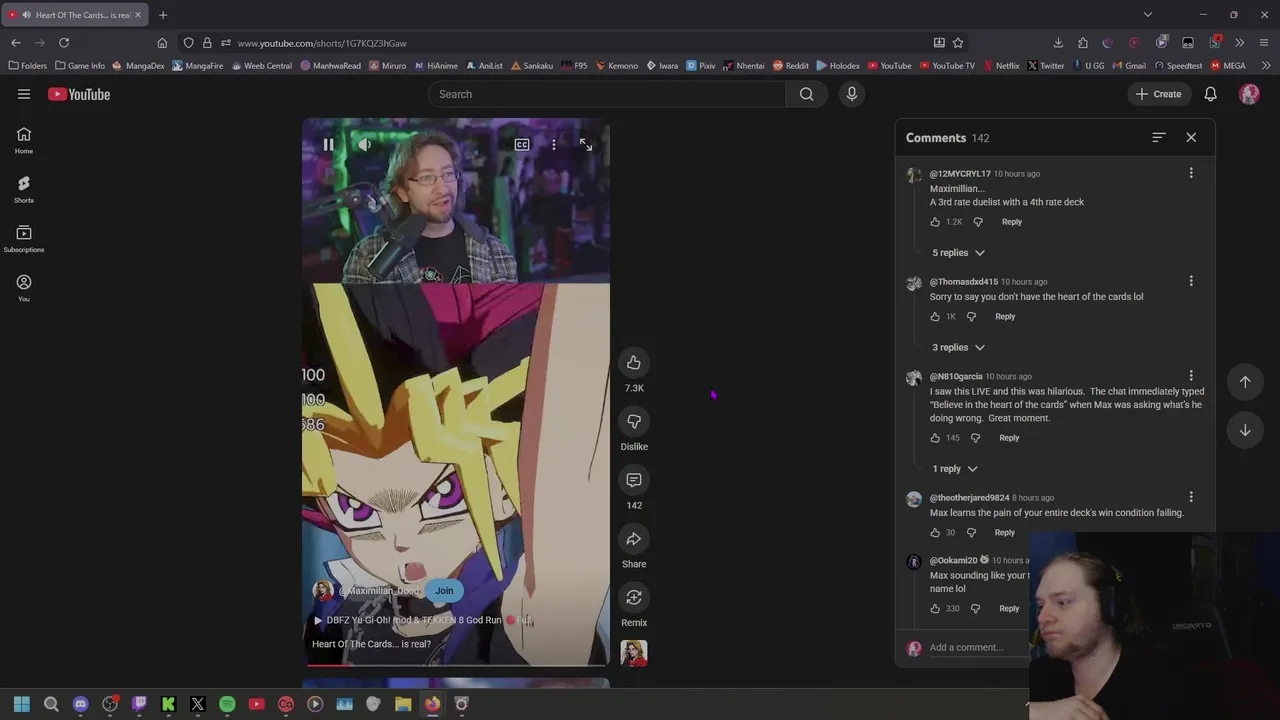Share this Short
Screen dimensions: 1280x720
634,539
